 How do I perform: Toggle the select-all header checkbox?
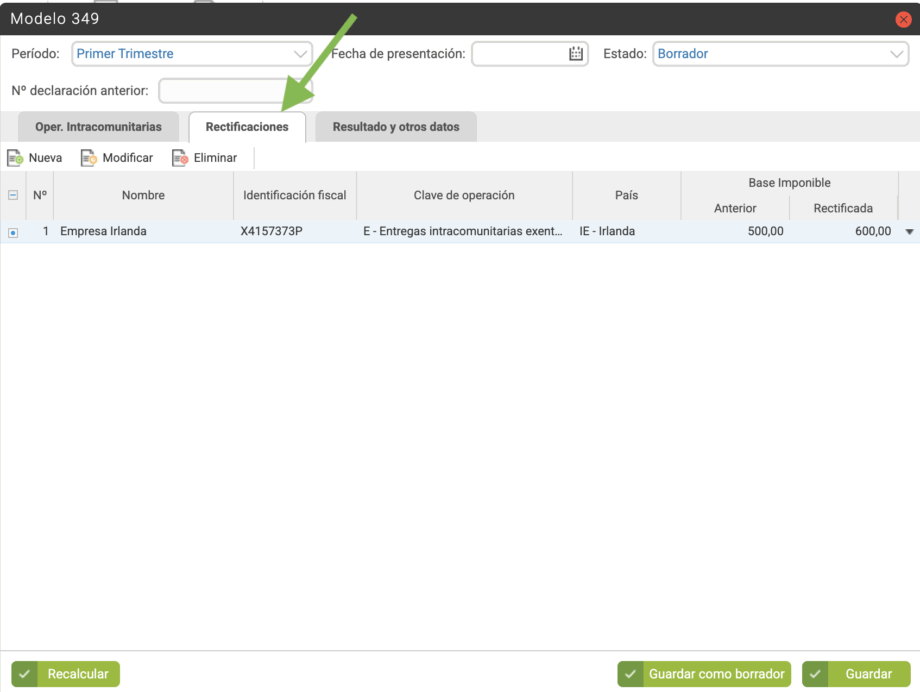click(13, 196)
